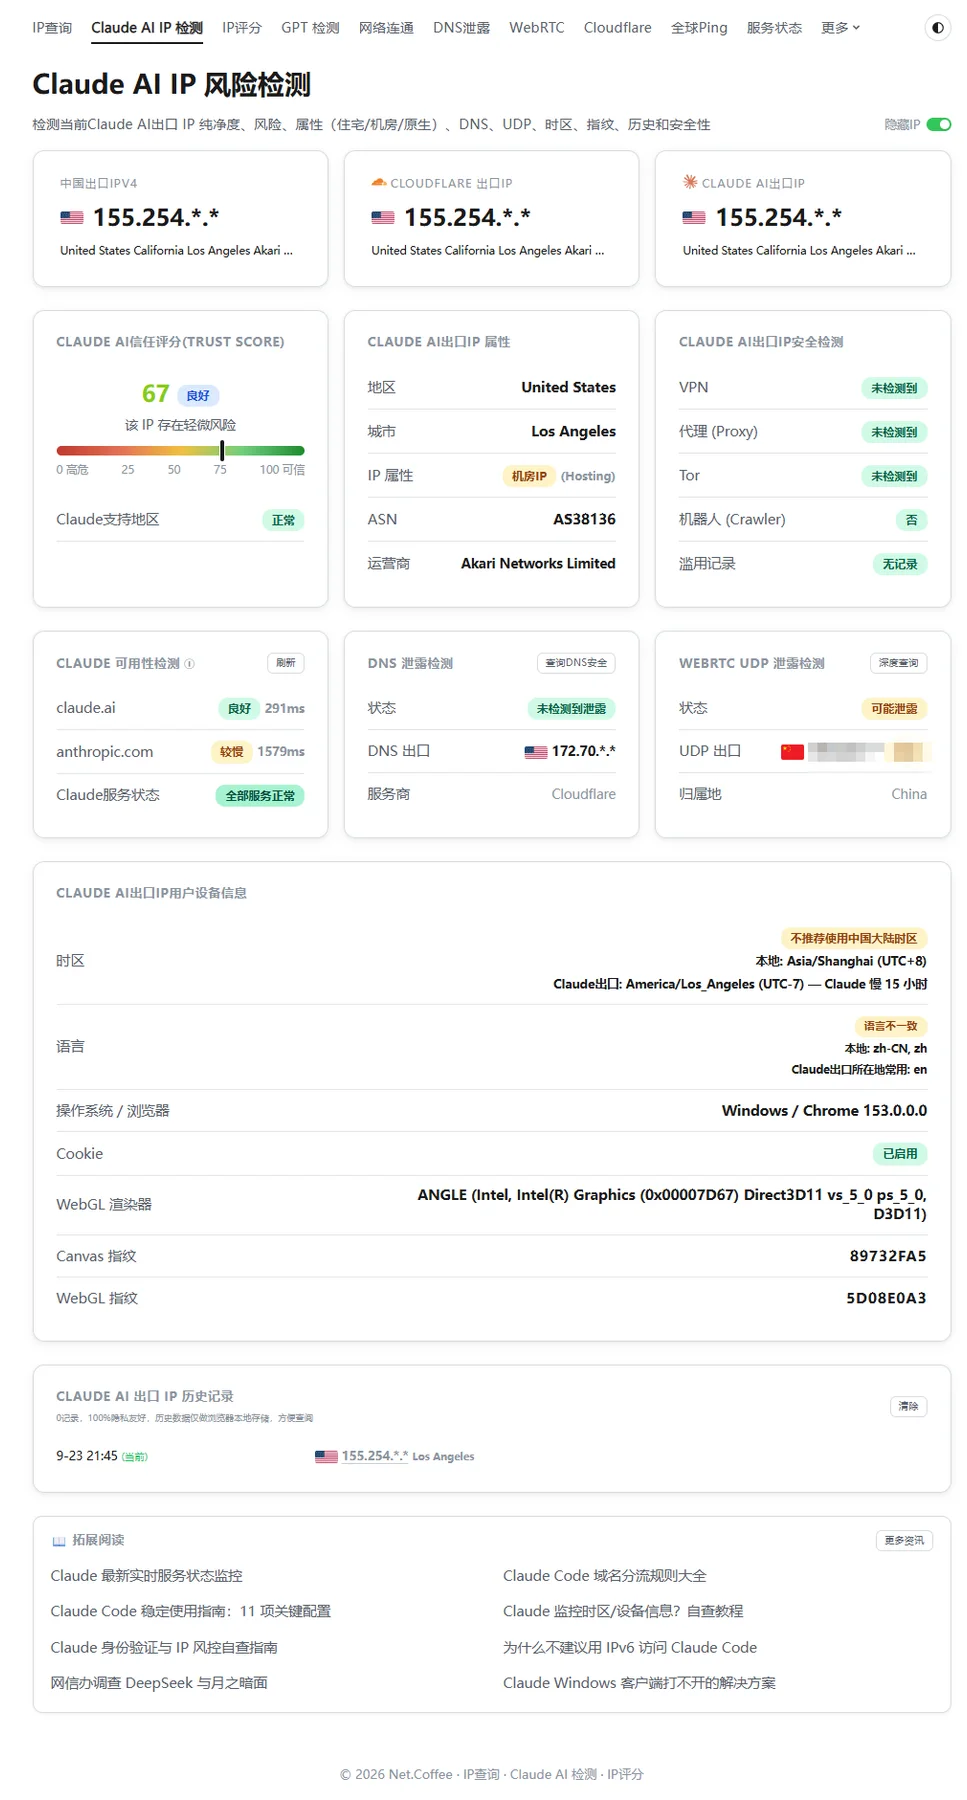Open the WebRTC navigation tab
967x1800 pixels.
(537, 28)
